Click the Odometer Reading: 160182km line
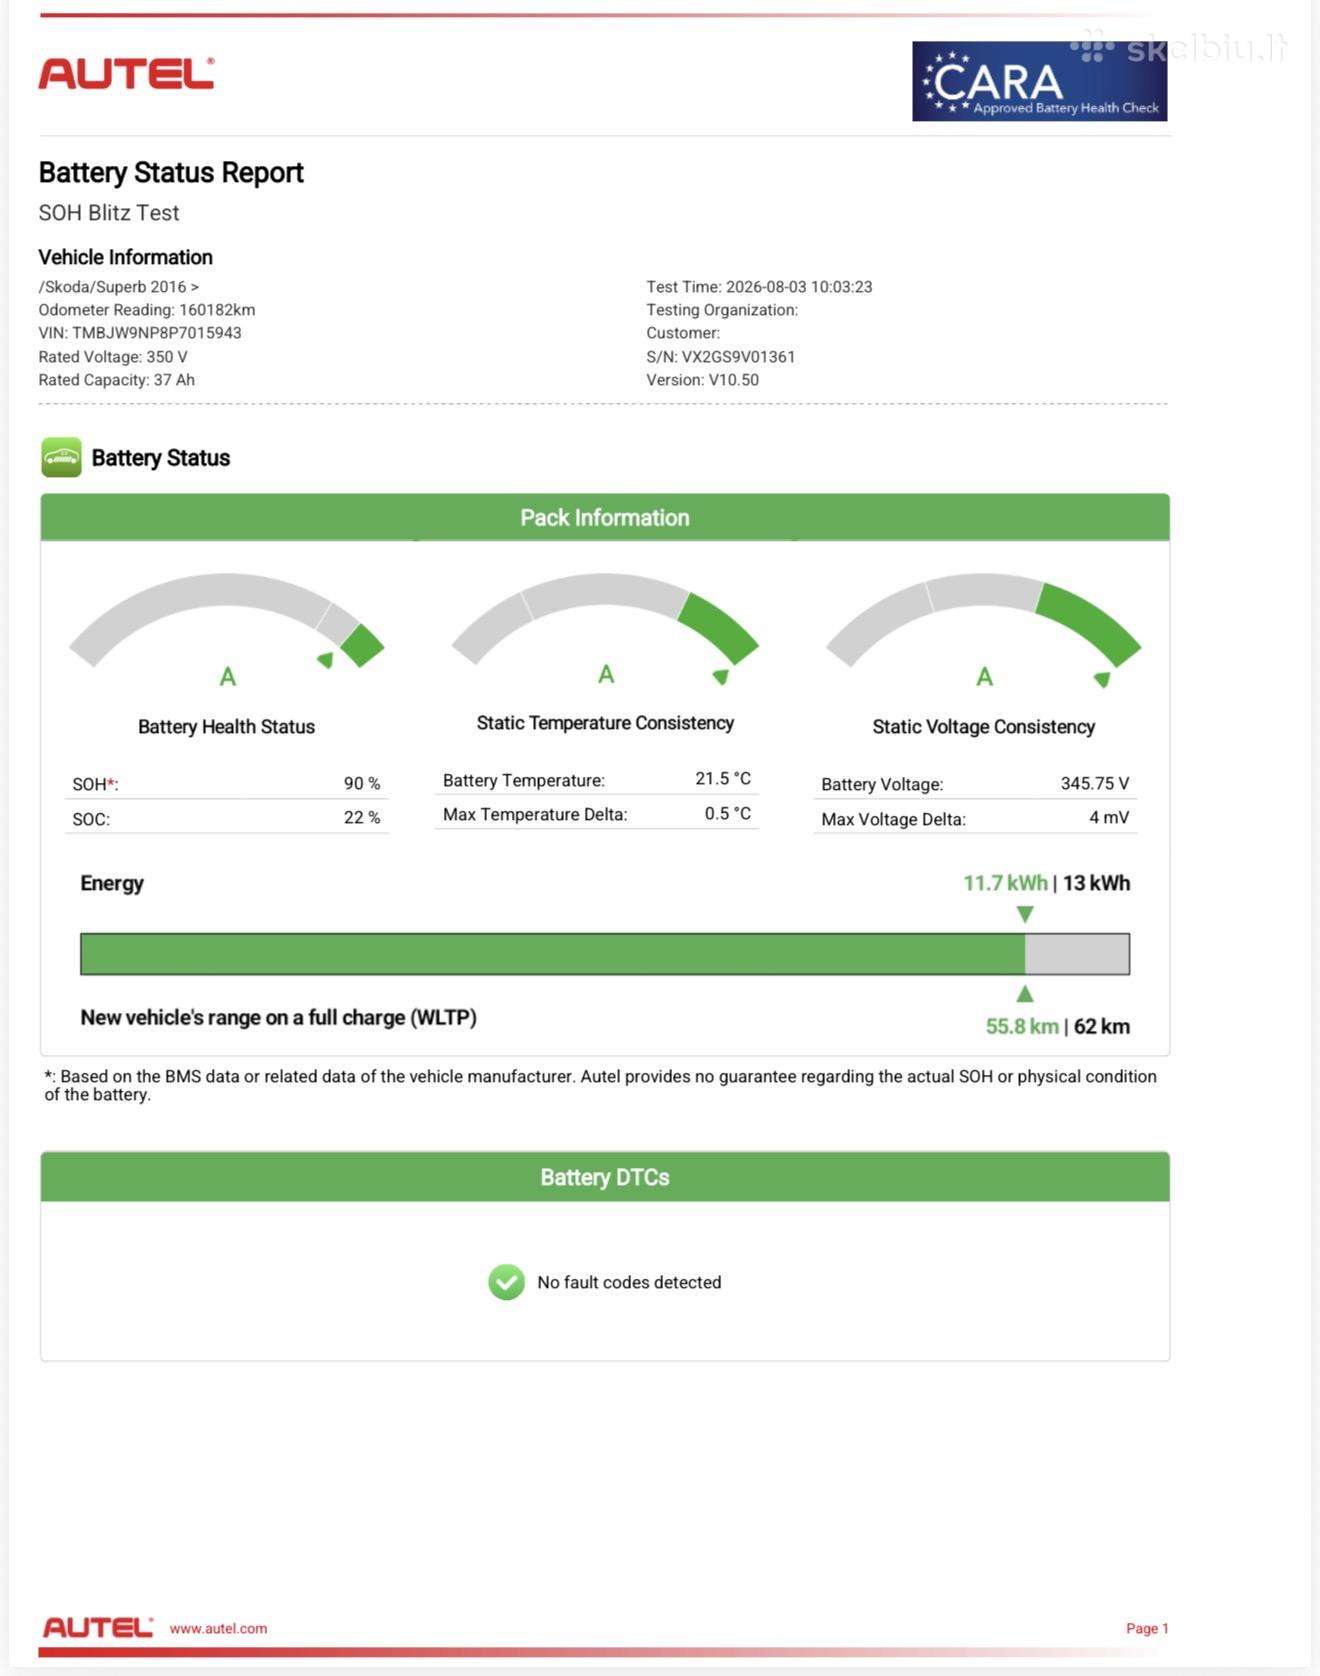 click(x=147, y=310)
